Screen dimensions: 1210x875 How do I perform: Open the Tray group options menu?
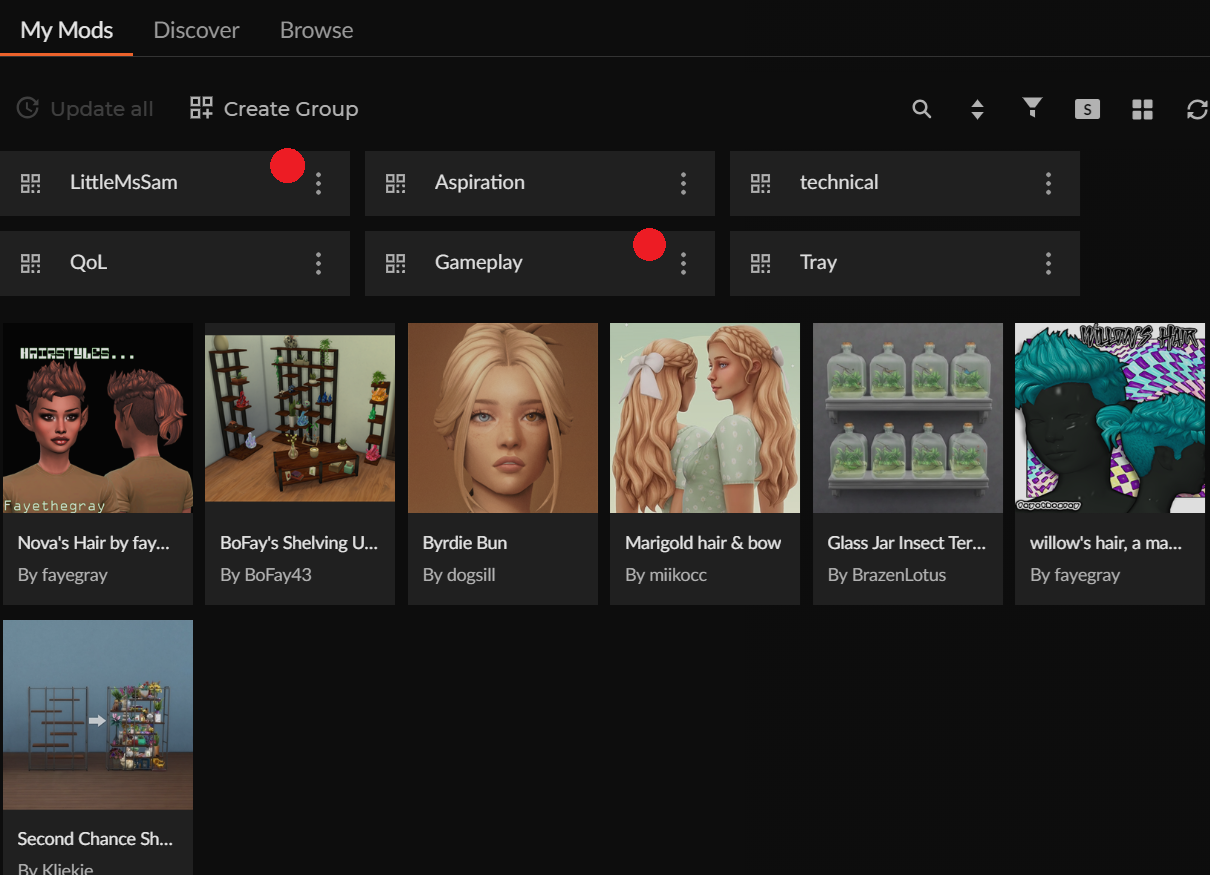(x=1048, y=263)
